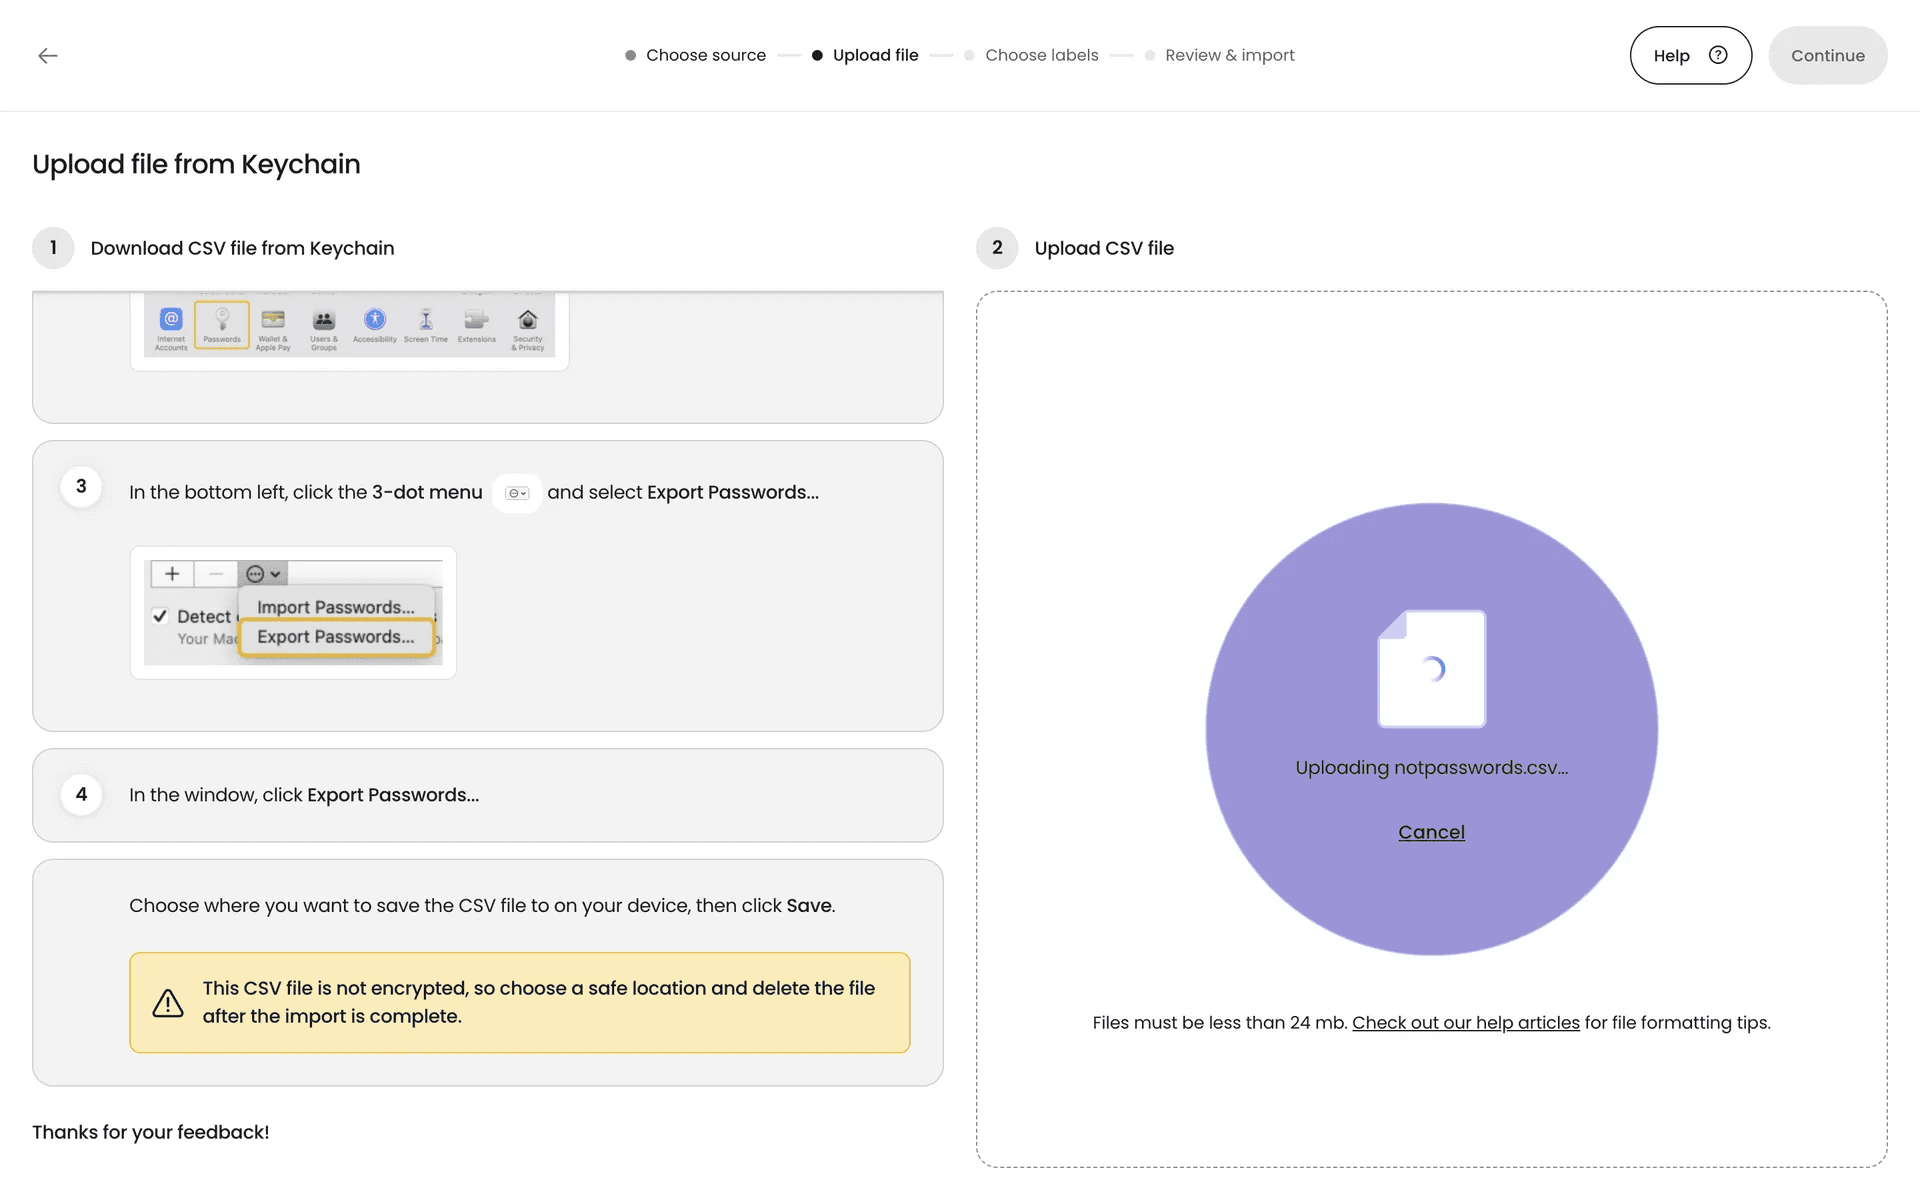Select Export Passwords… menu entry
The width and height of the screenshot is (1920, 1200).
[x=336, y=637]
